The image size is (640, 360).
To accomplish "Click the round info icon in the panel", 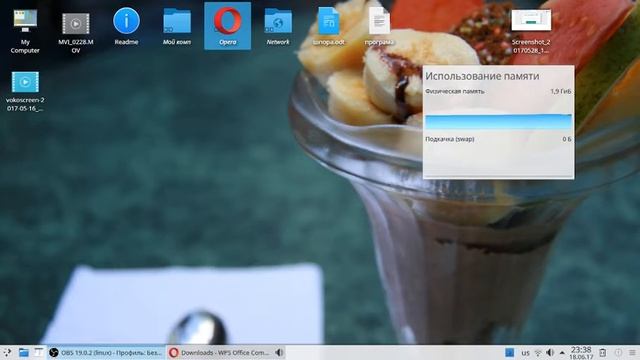I will [618, 353].
